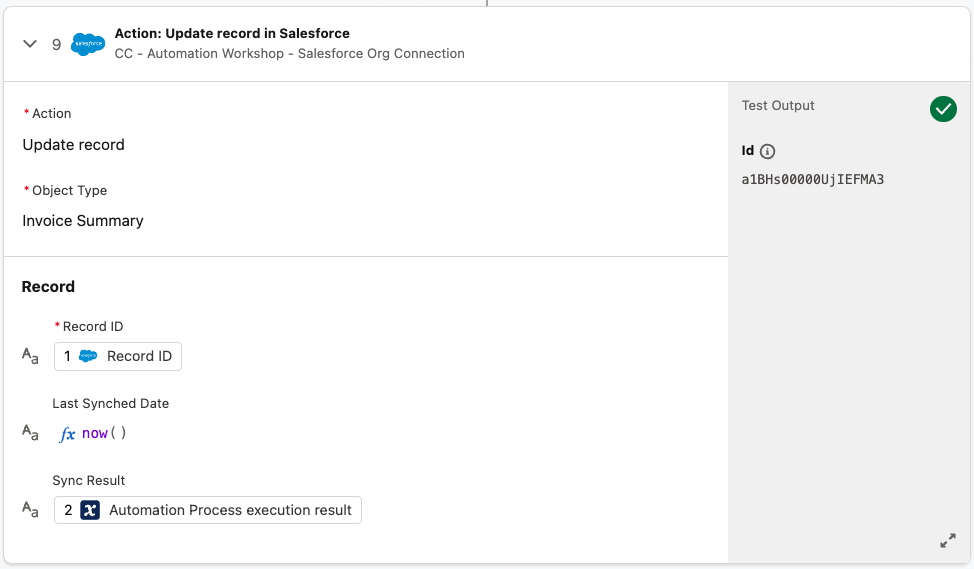Toggle the Record ID field type icon
This screenshot has height=569, width=974.
(31, 356)
